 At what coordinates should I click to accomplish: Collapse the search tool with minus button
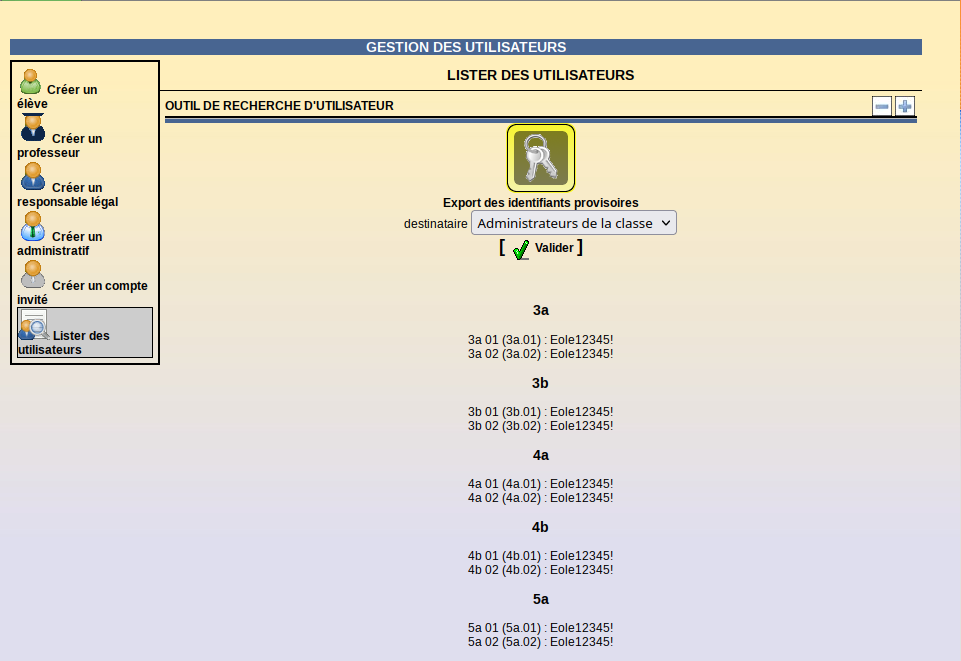882,106
